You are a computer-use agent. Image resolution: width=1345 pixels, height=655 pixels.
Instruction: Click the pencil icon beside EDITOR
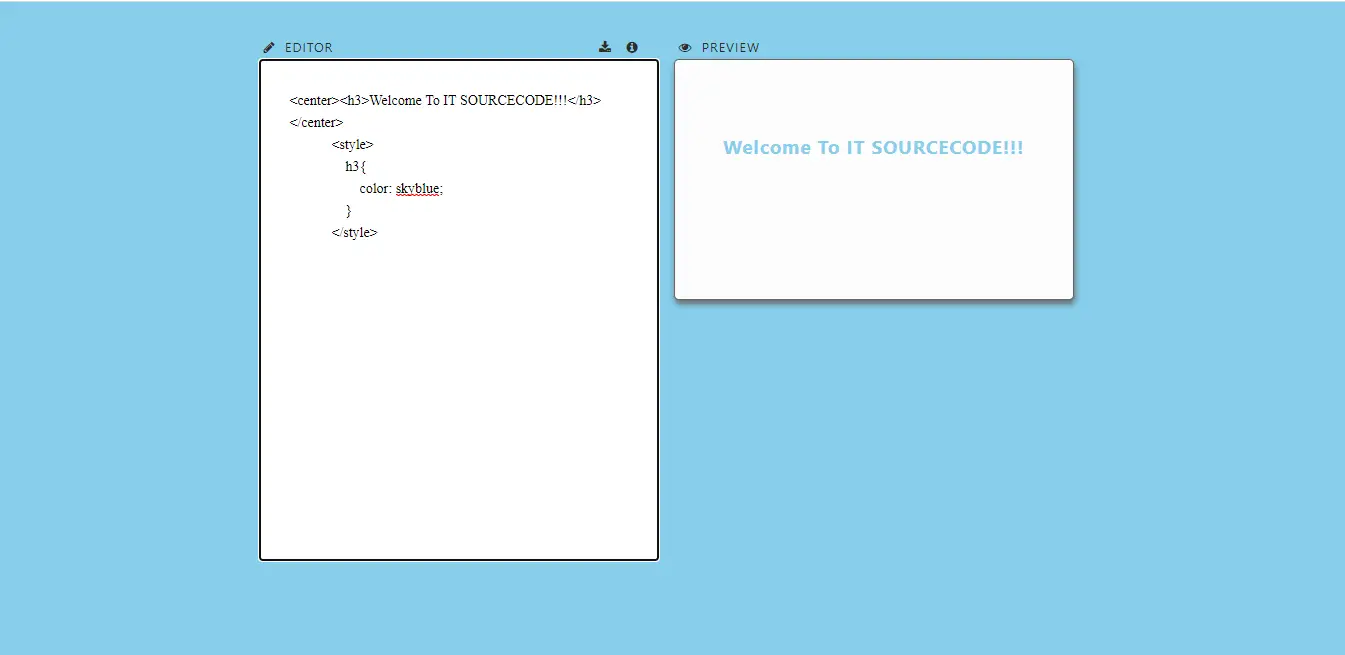click(268, 46)
